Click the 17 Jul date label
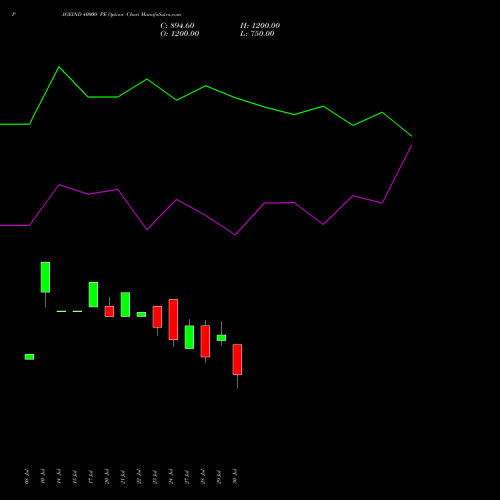 click(x=91, y=476)
